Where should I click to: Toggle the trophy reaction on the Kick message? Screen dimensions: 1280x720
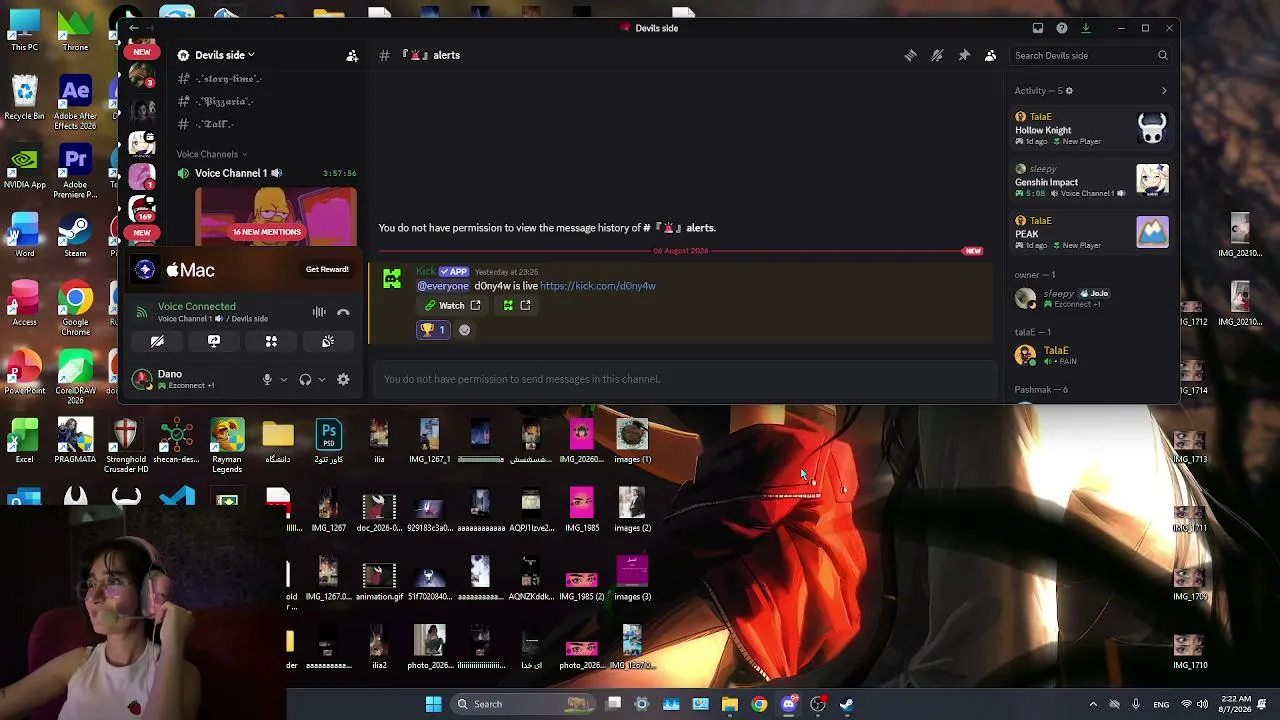432,330
